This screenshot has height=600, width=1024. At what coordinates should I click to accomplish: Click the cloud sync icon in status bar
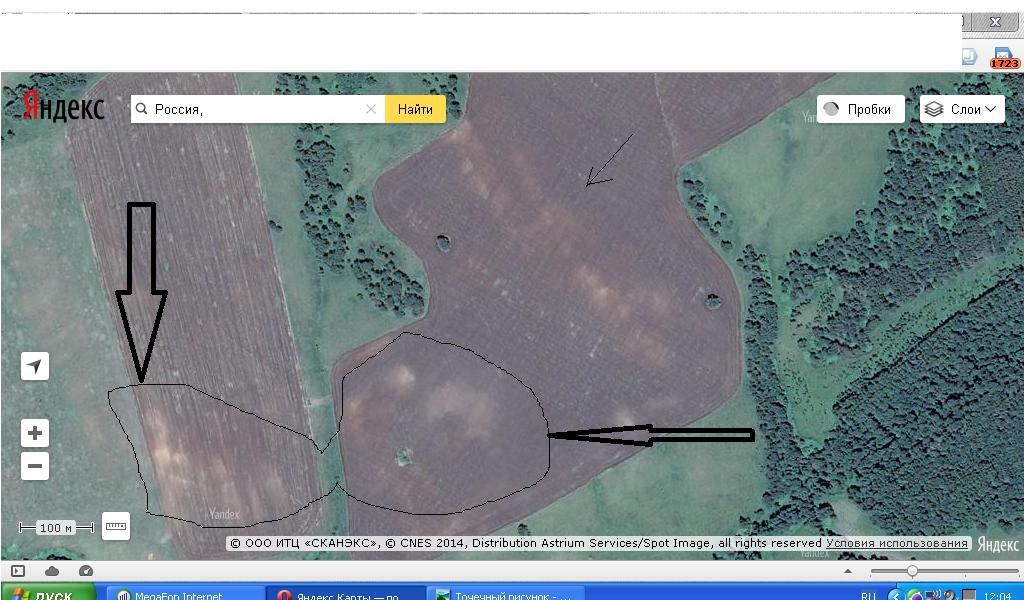(52, 571)
